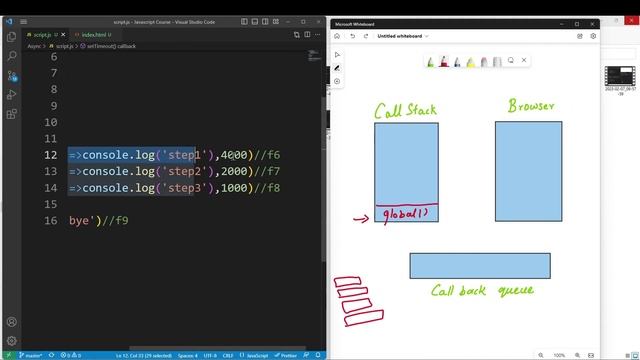Split the VS Code editor right
Screen dimensions: 640x360
(307, 35)
